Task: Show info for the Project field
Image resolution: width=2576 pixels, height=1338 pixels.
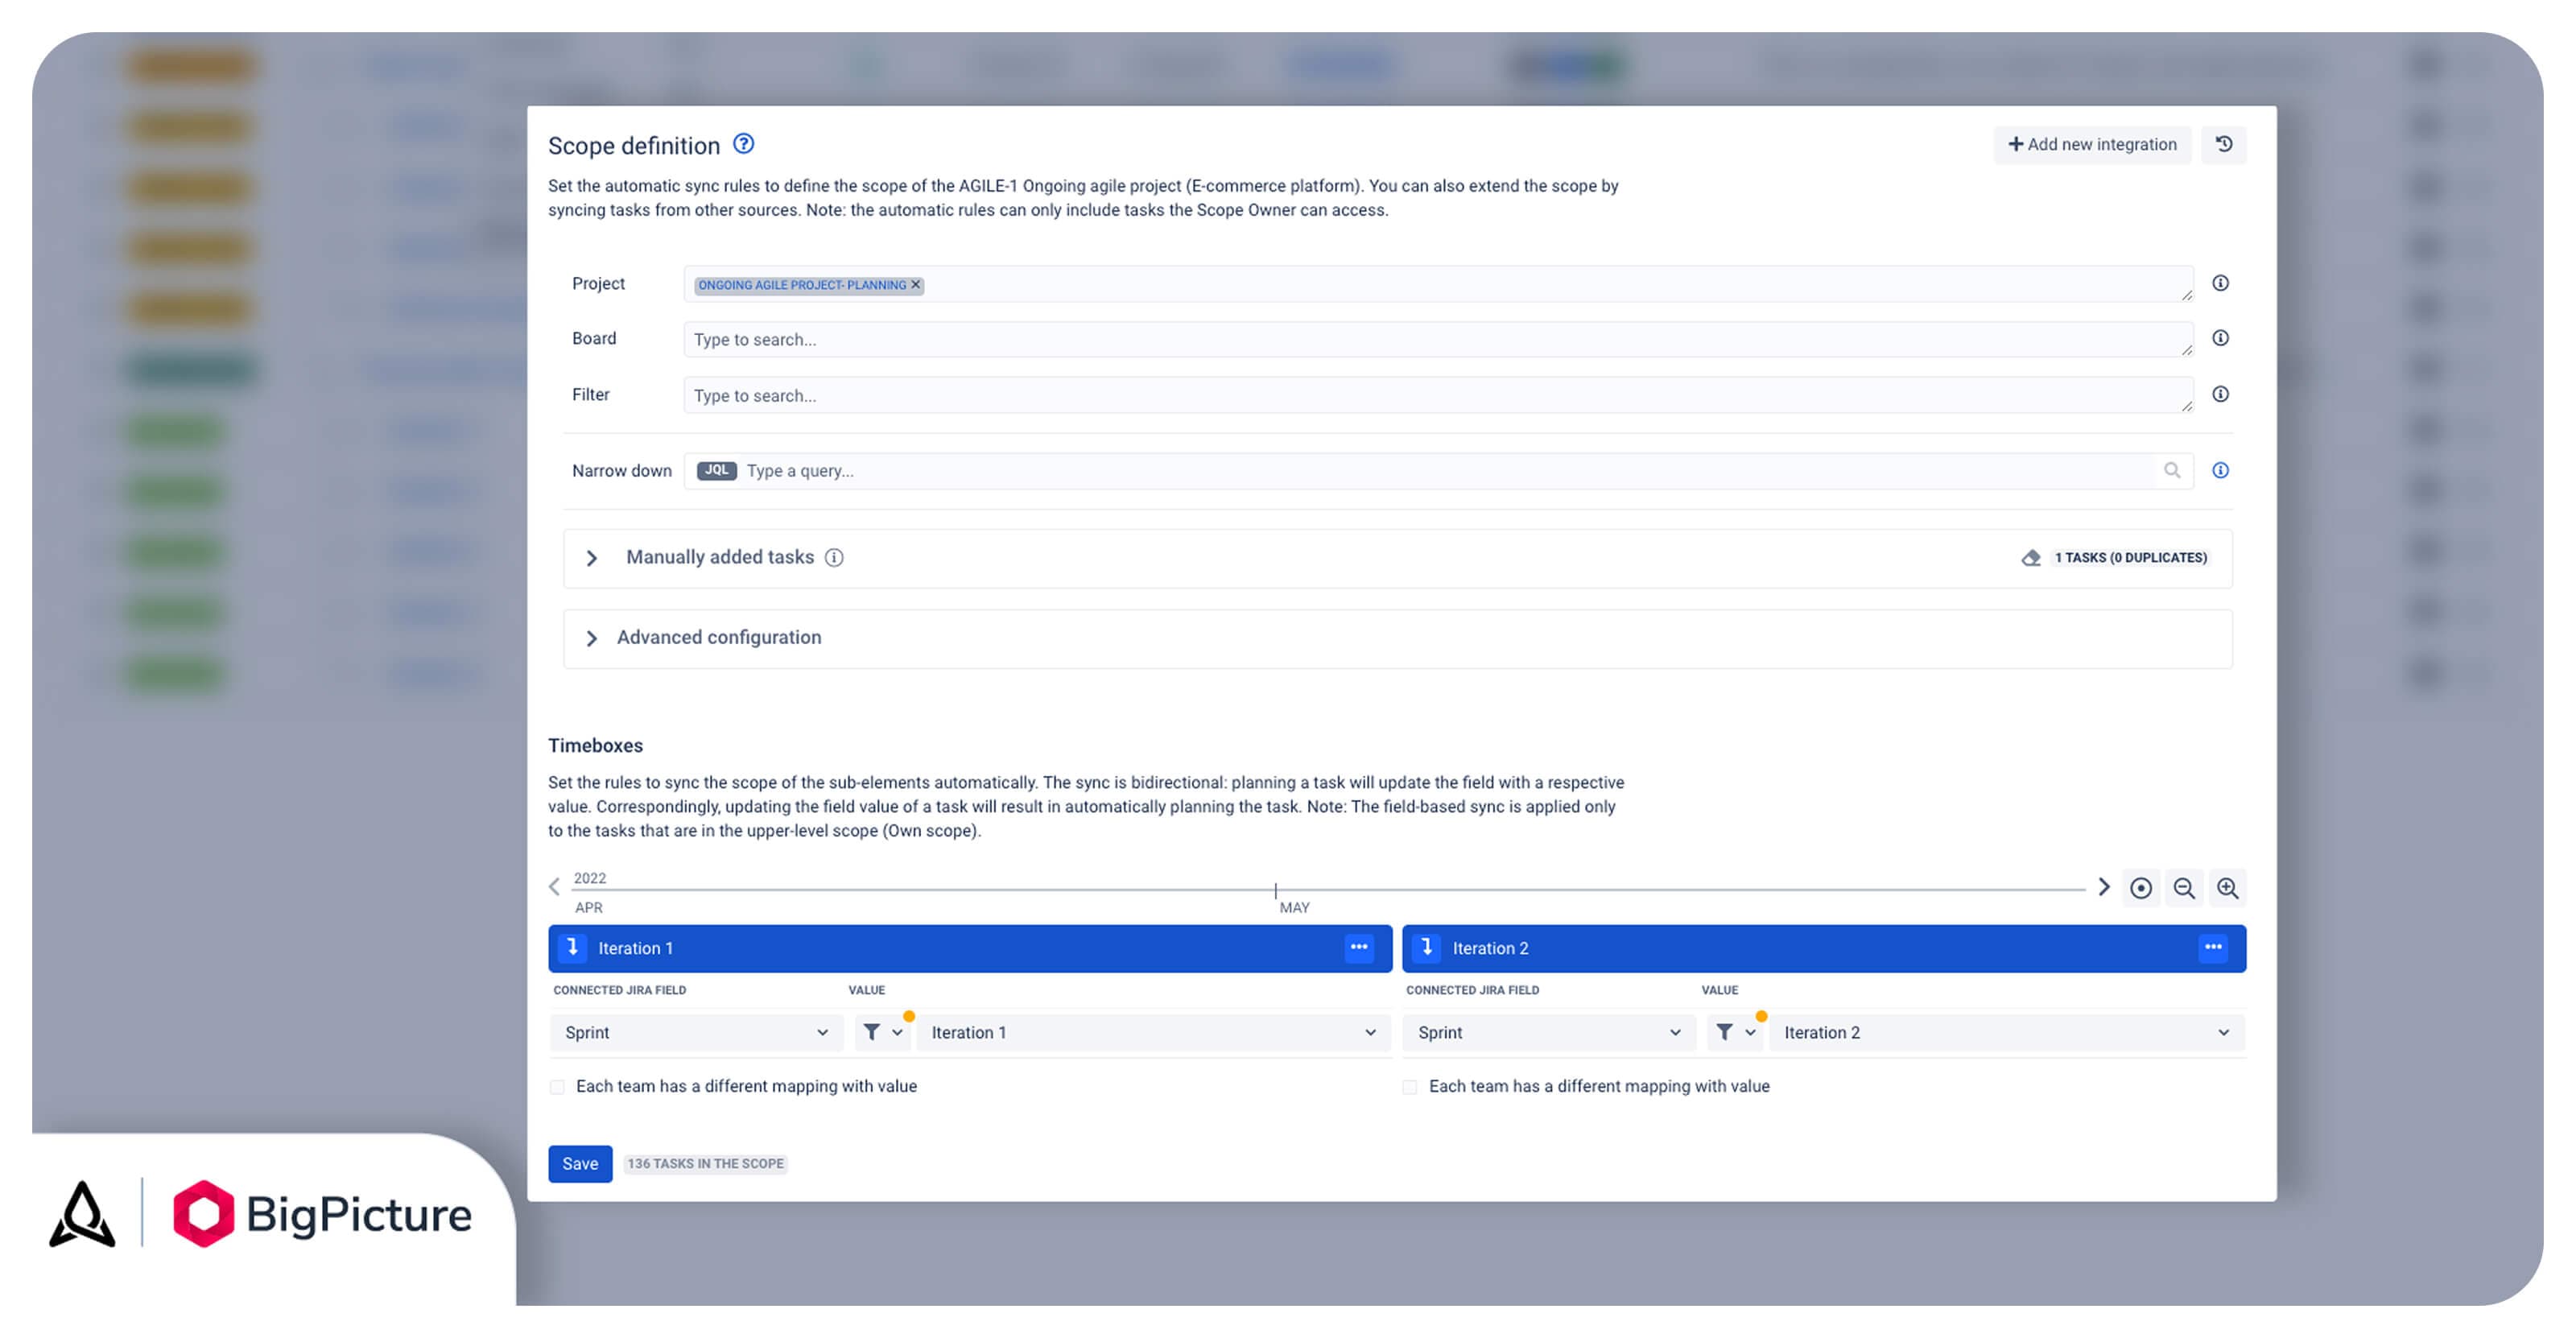Action: 2220,284
